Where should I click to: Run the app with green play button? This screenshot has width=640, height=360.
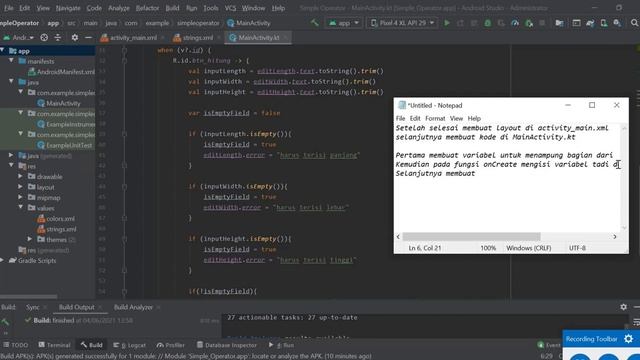(447, 23)
